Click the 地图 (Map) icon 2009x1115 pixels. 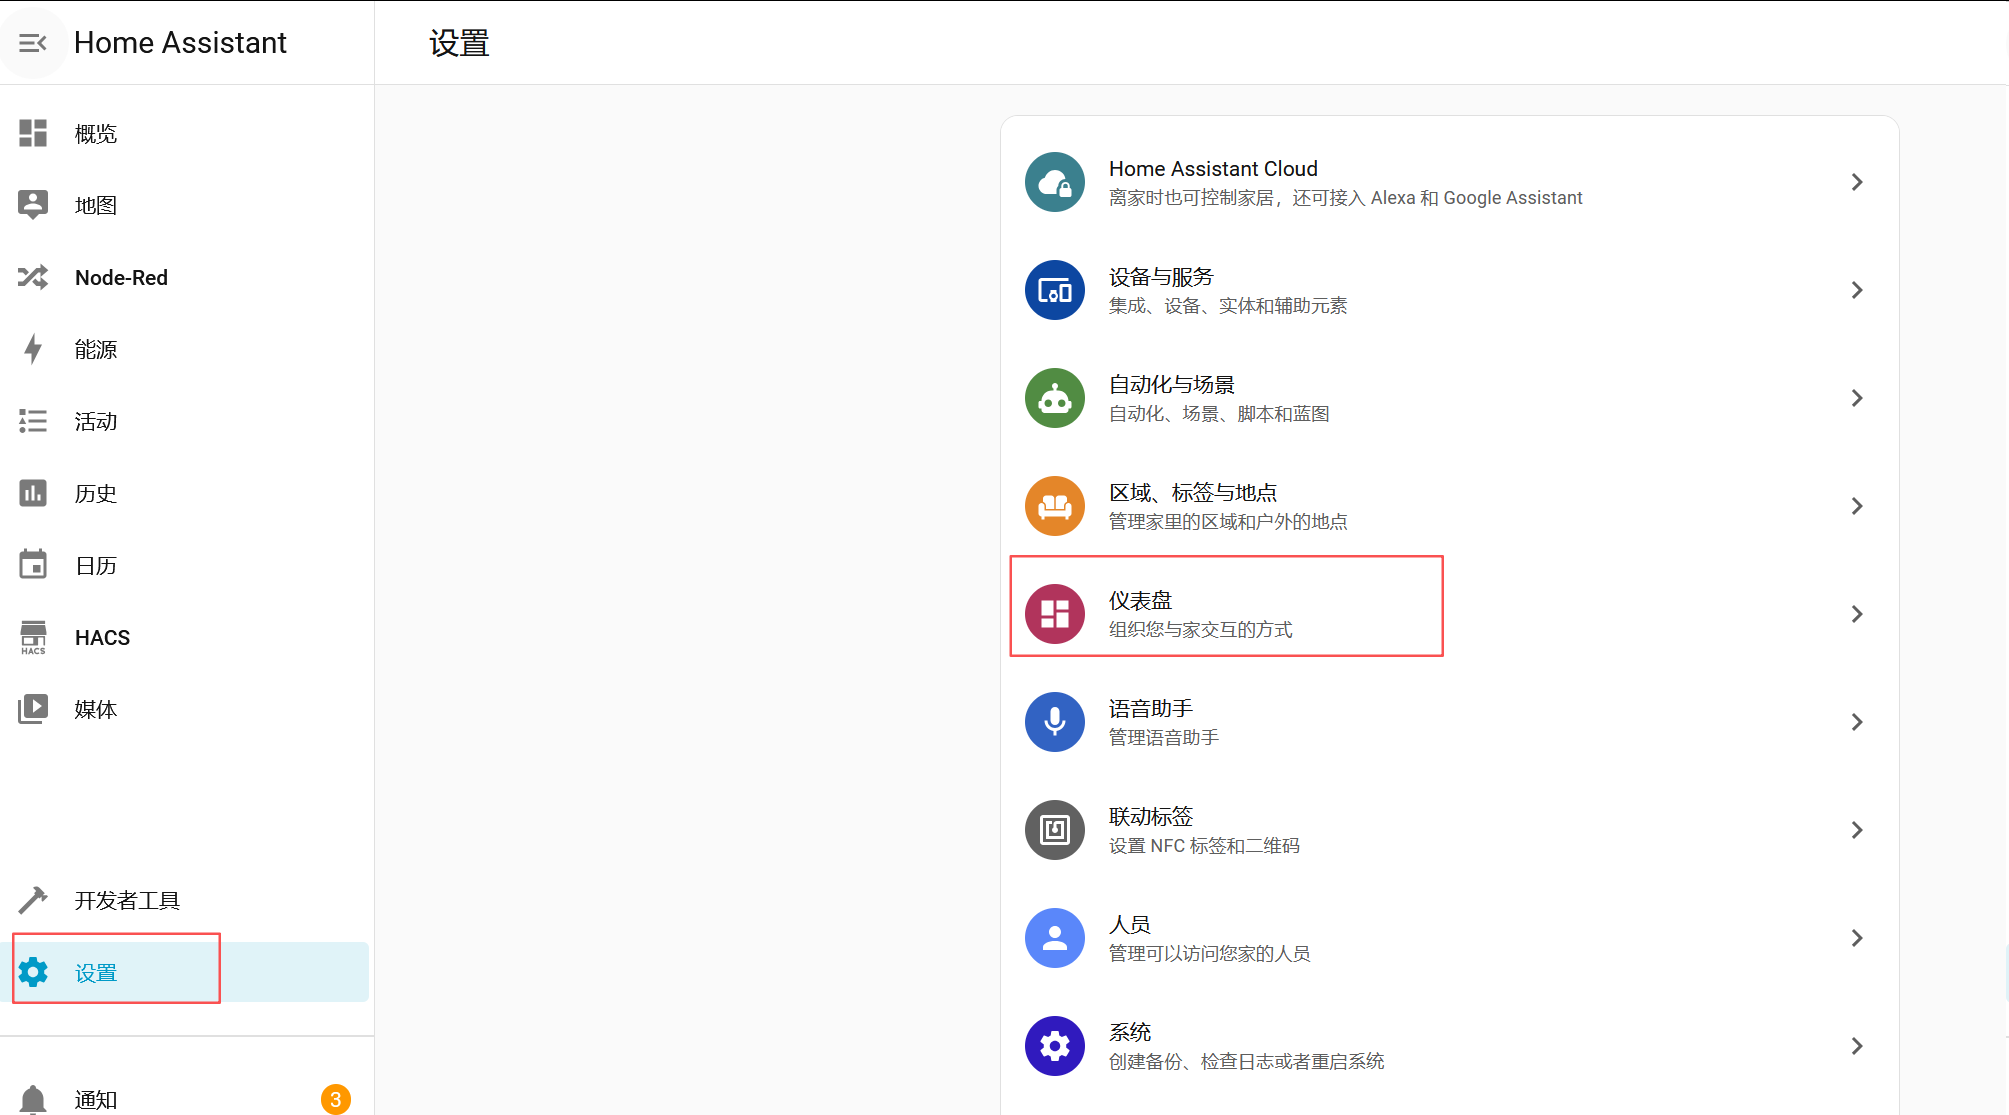(33, 205)
